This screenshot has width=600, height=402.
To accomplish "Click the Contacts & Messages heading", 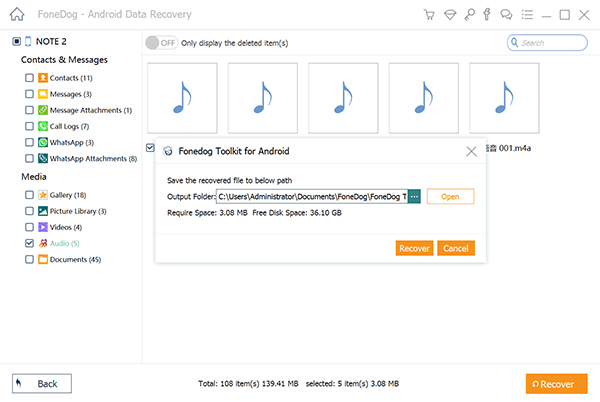I will pos(64,60).
